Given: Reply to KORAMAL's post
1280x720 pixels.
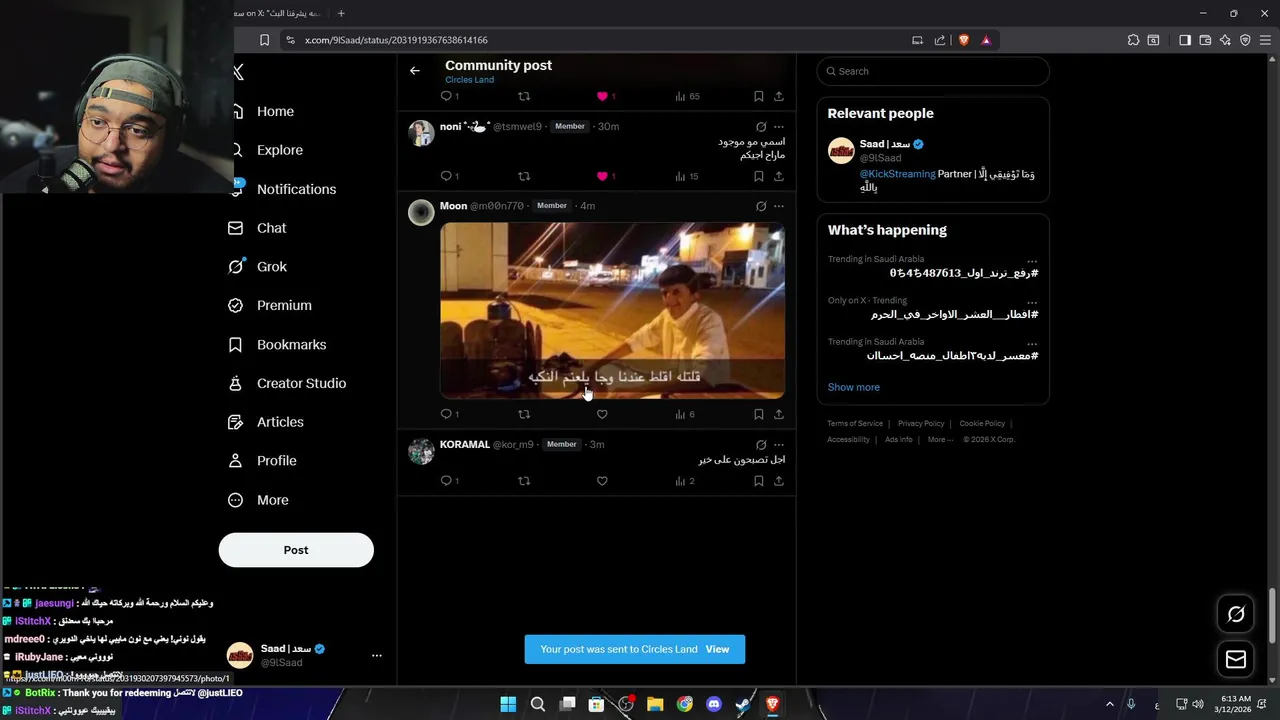Looking at the screenshot, I should coord(446,481).
